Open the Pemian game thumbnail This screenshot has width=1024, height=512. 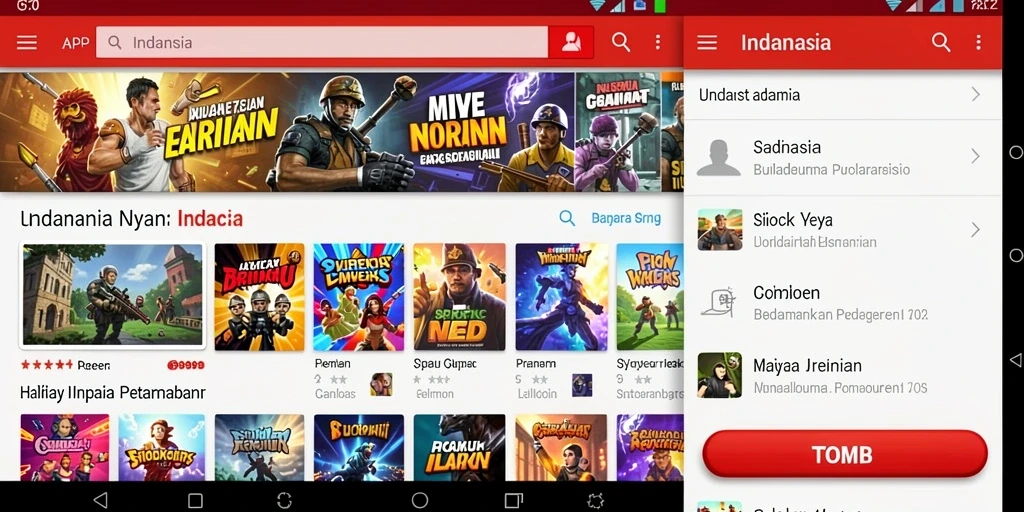(359, 296)
